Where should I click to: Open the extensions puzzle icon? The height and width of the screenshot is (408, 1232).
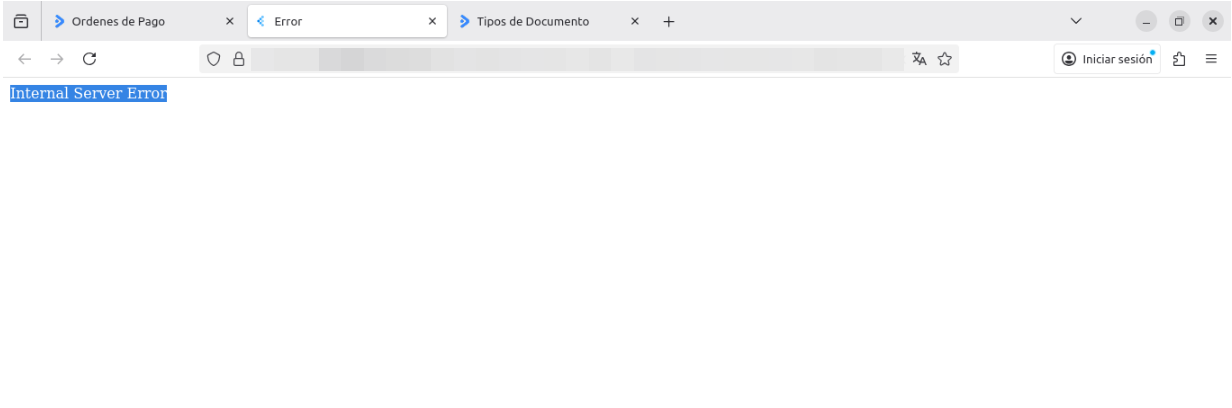[1179, 59]
